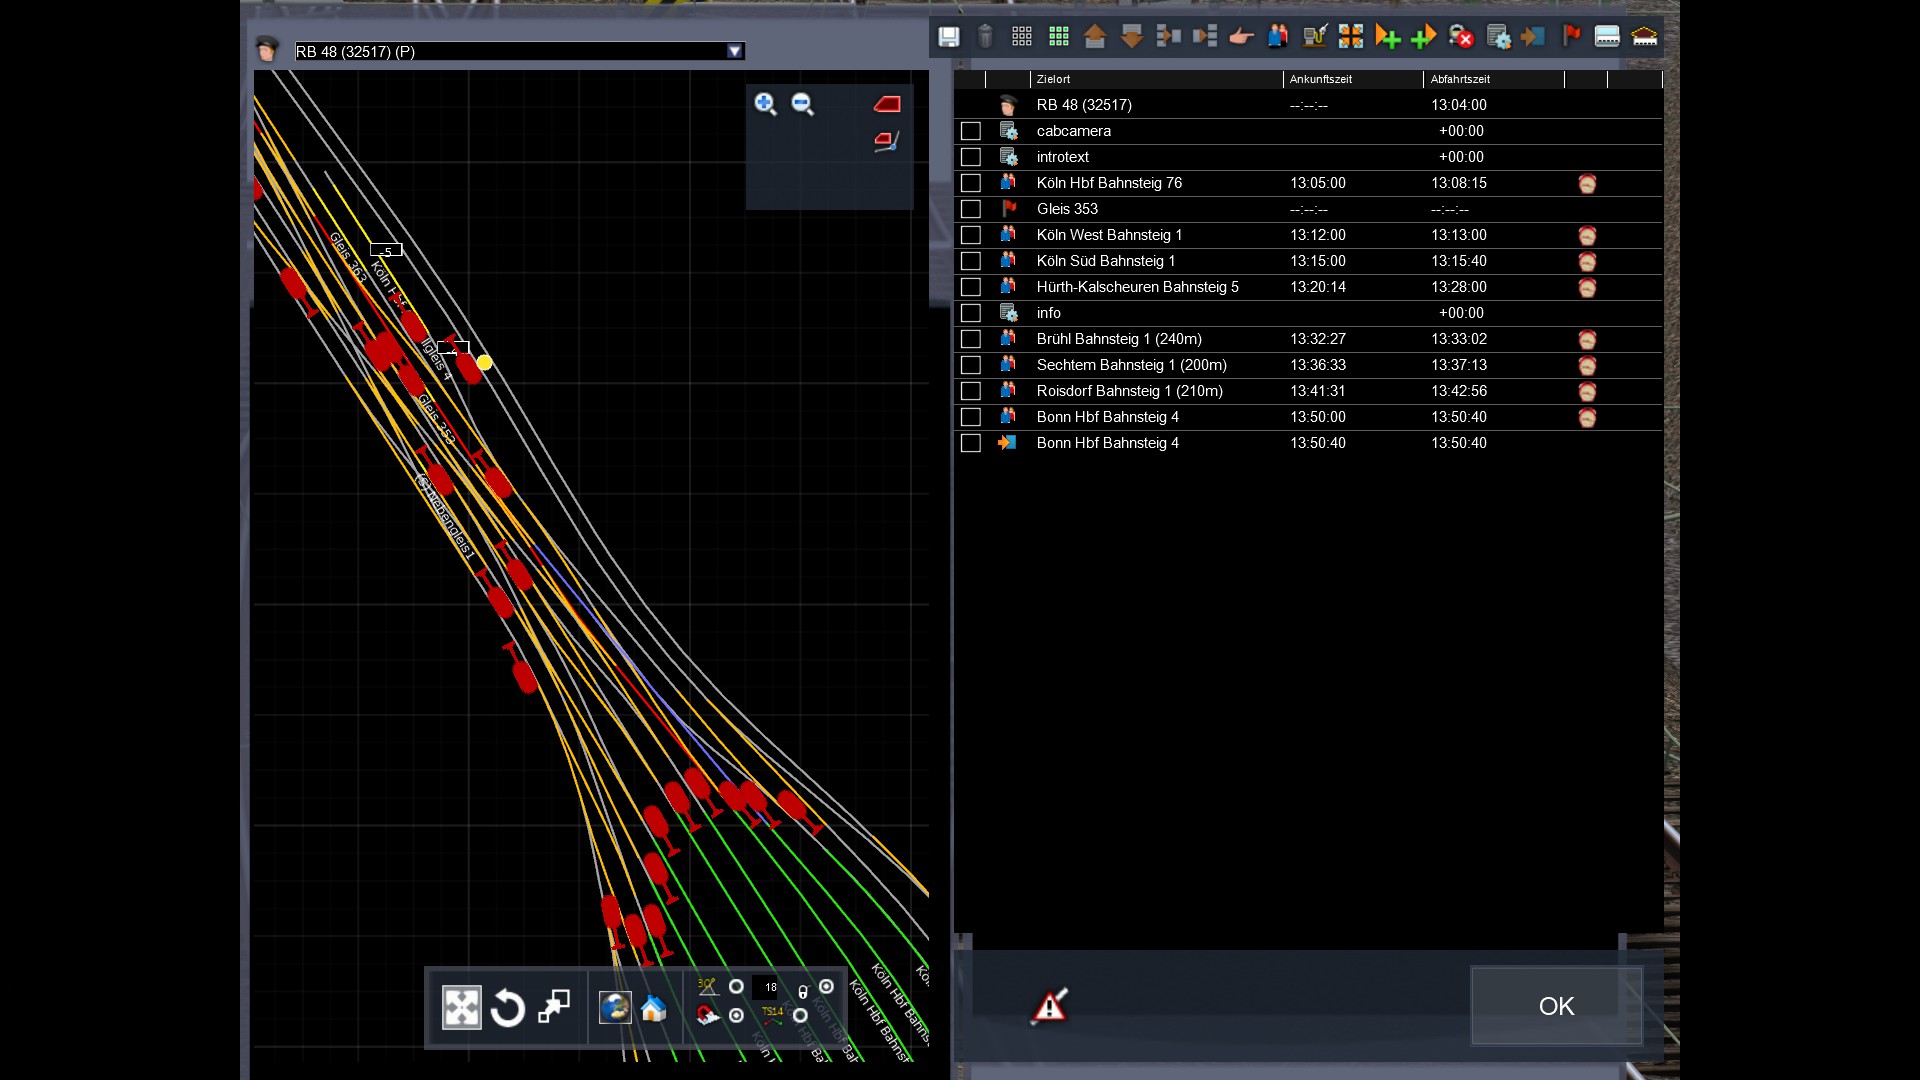Click the yellow train marker dot on map
The image size is (1920, 1080).
485,363
